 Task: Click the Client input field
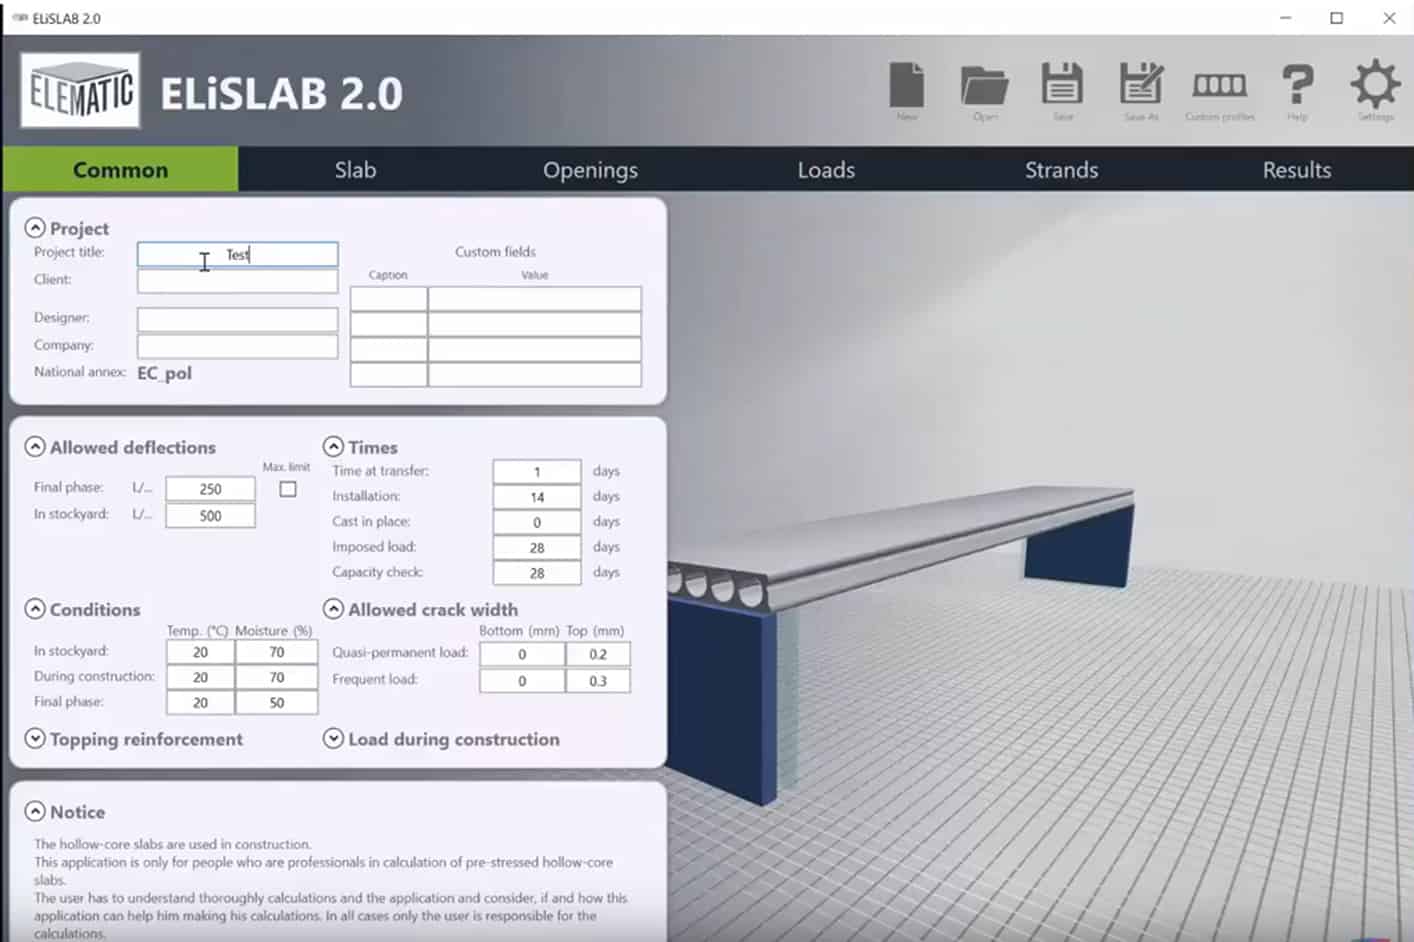(237, 281)
